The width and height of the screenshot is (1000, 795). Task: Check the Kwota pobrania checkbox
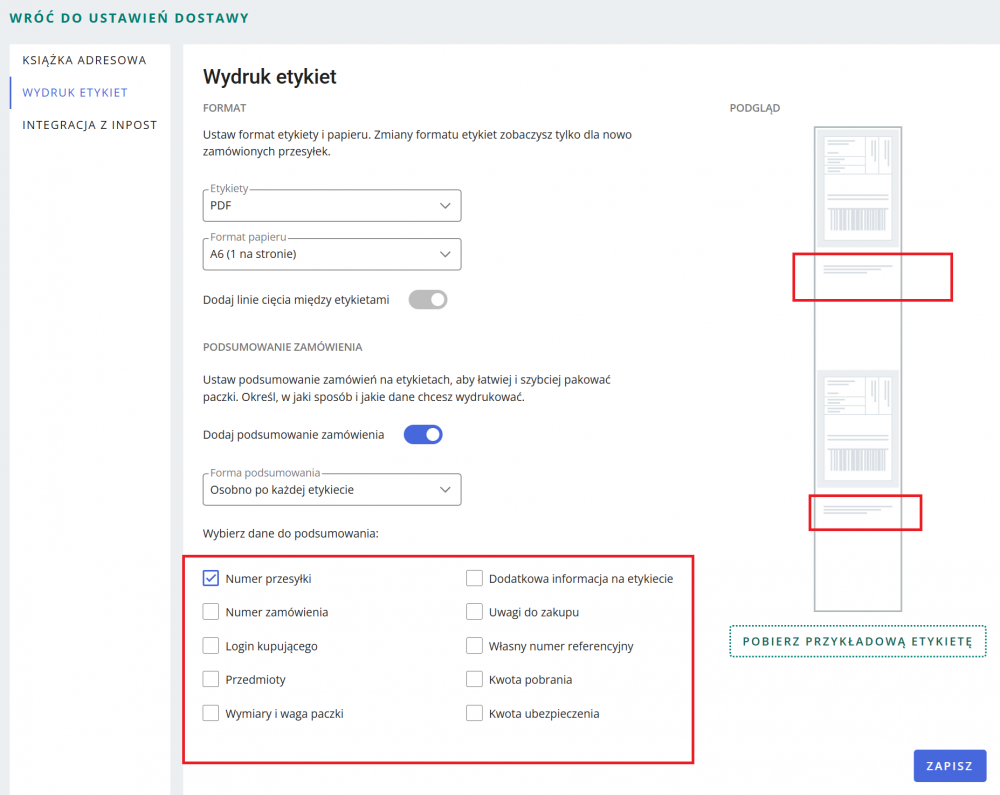point(474,680)
